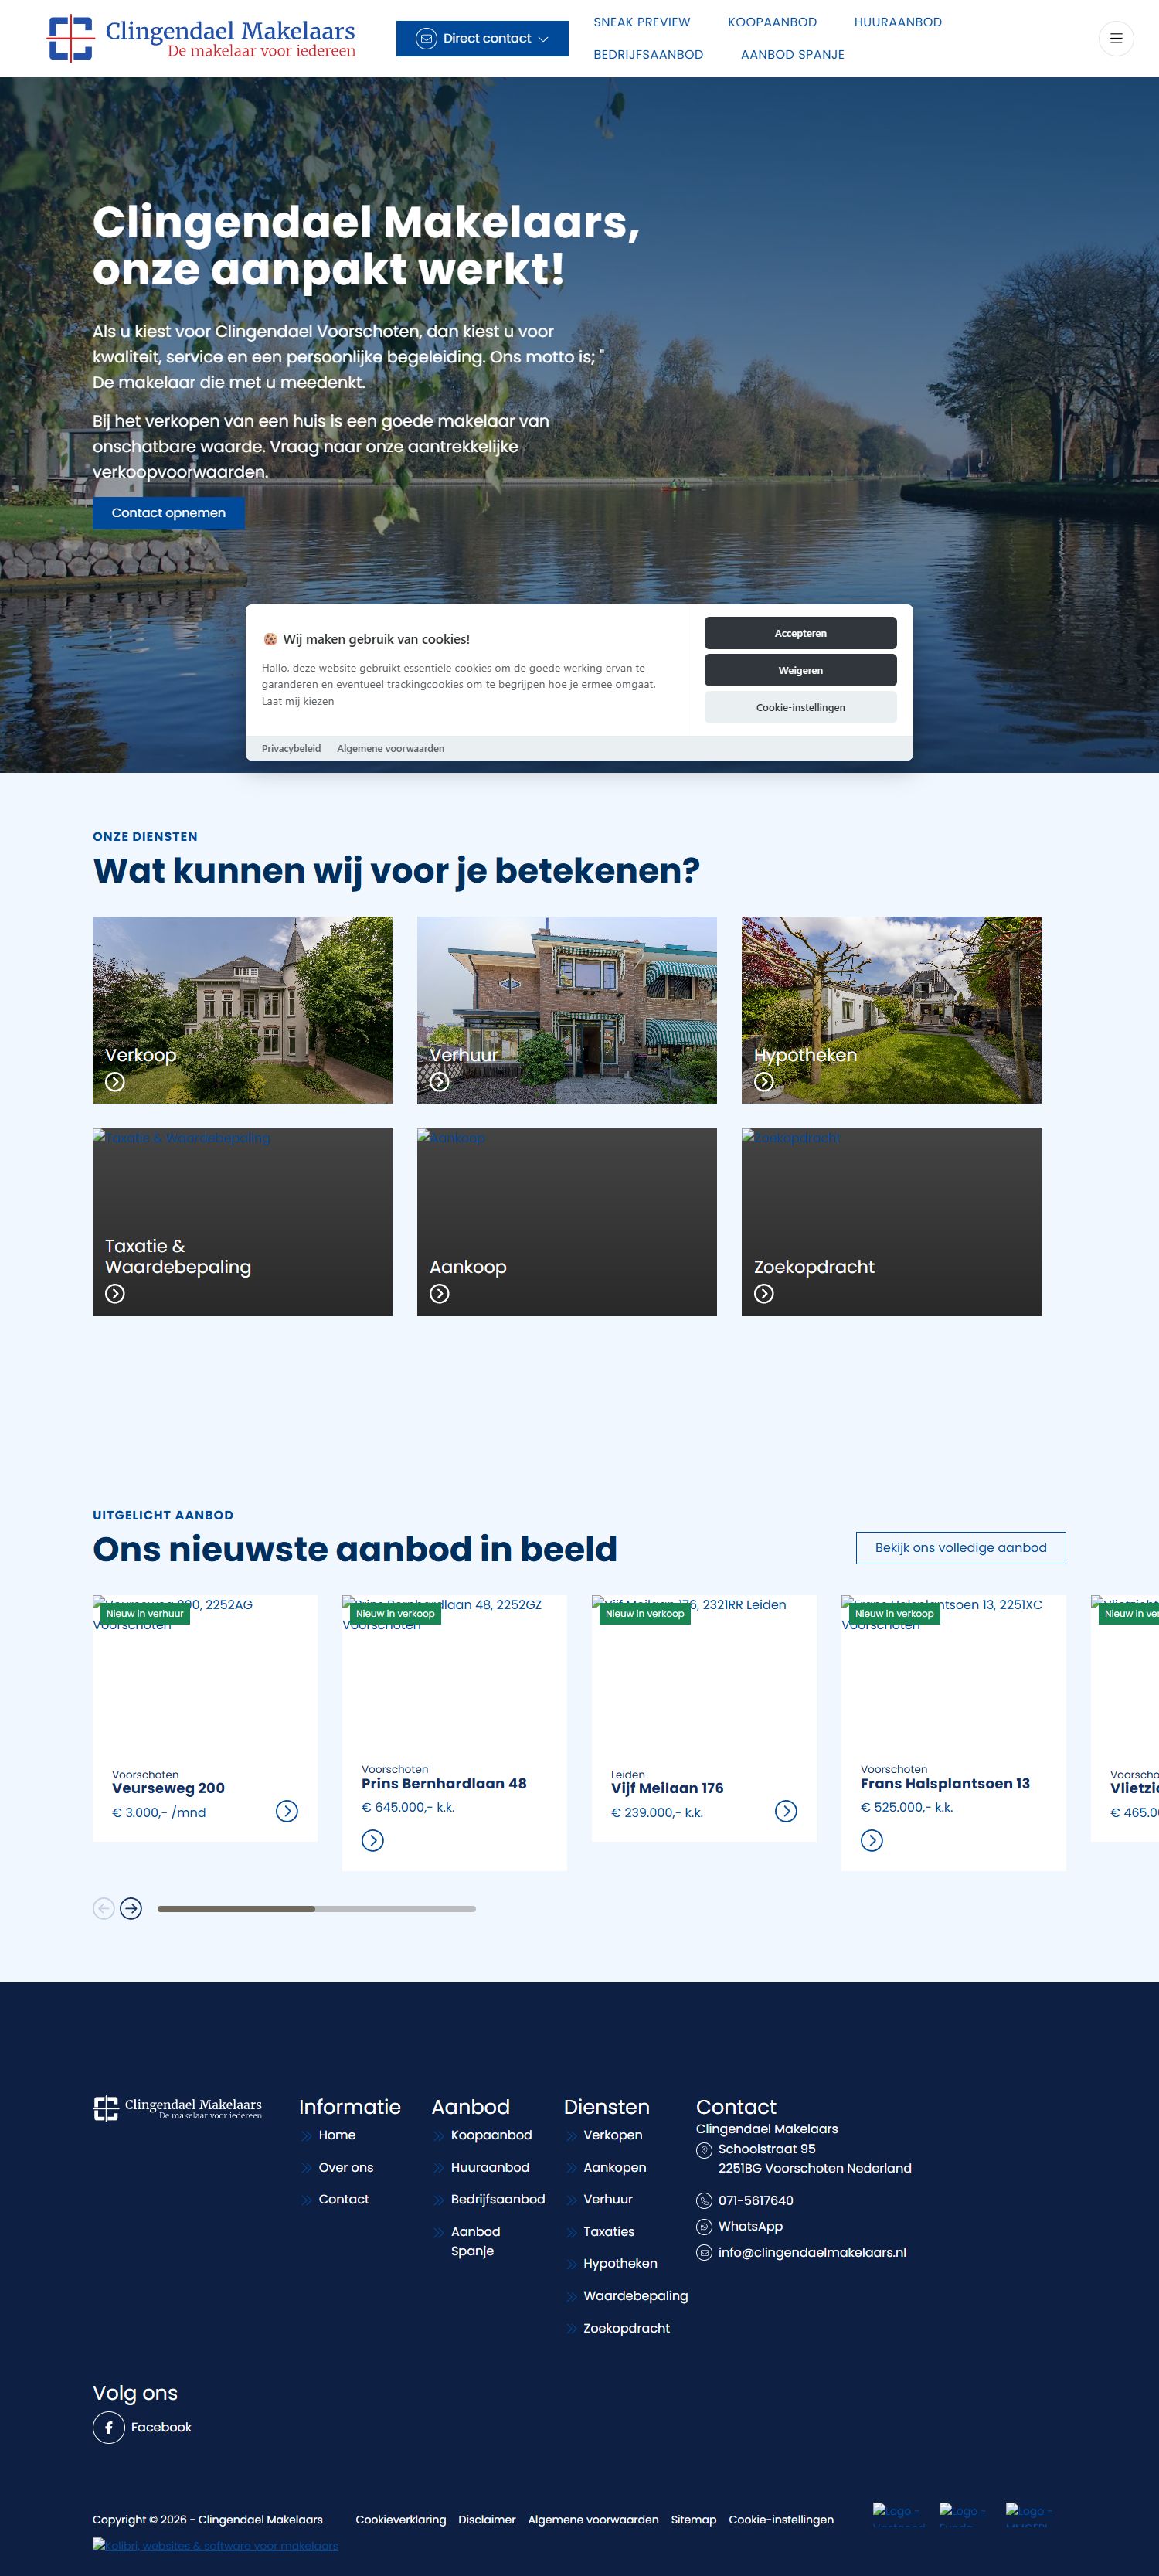1159x2576 pixels.
Task: Click the arrow icon on Zoekopdracht tile
Action: tap(764, 1294)
